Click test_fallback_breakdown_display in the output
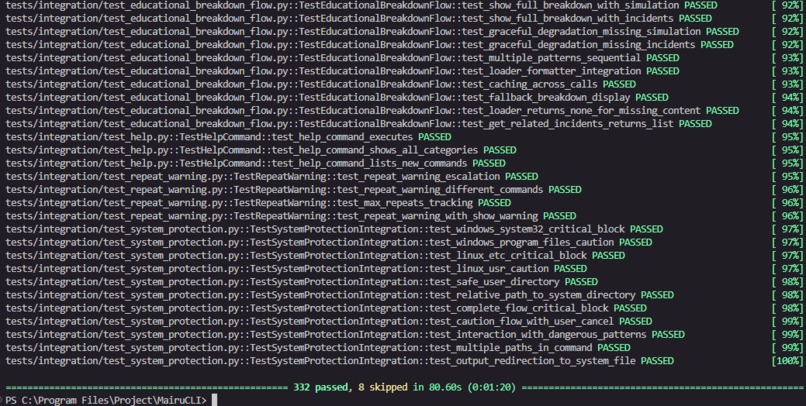Viewport: 806px width, 406px height. [x=546, y=97]
